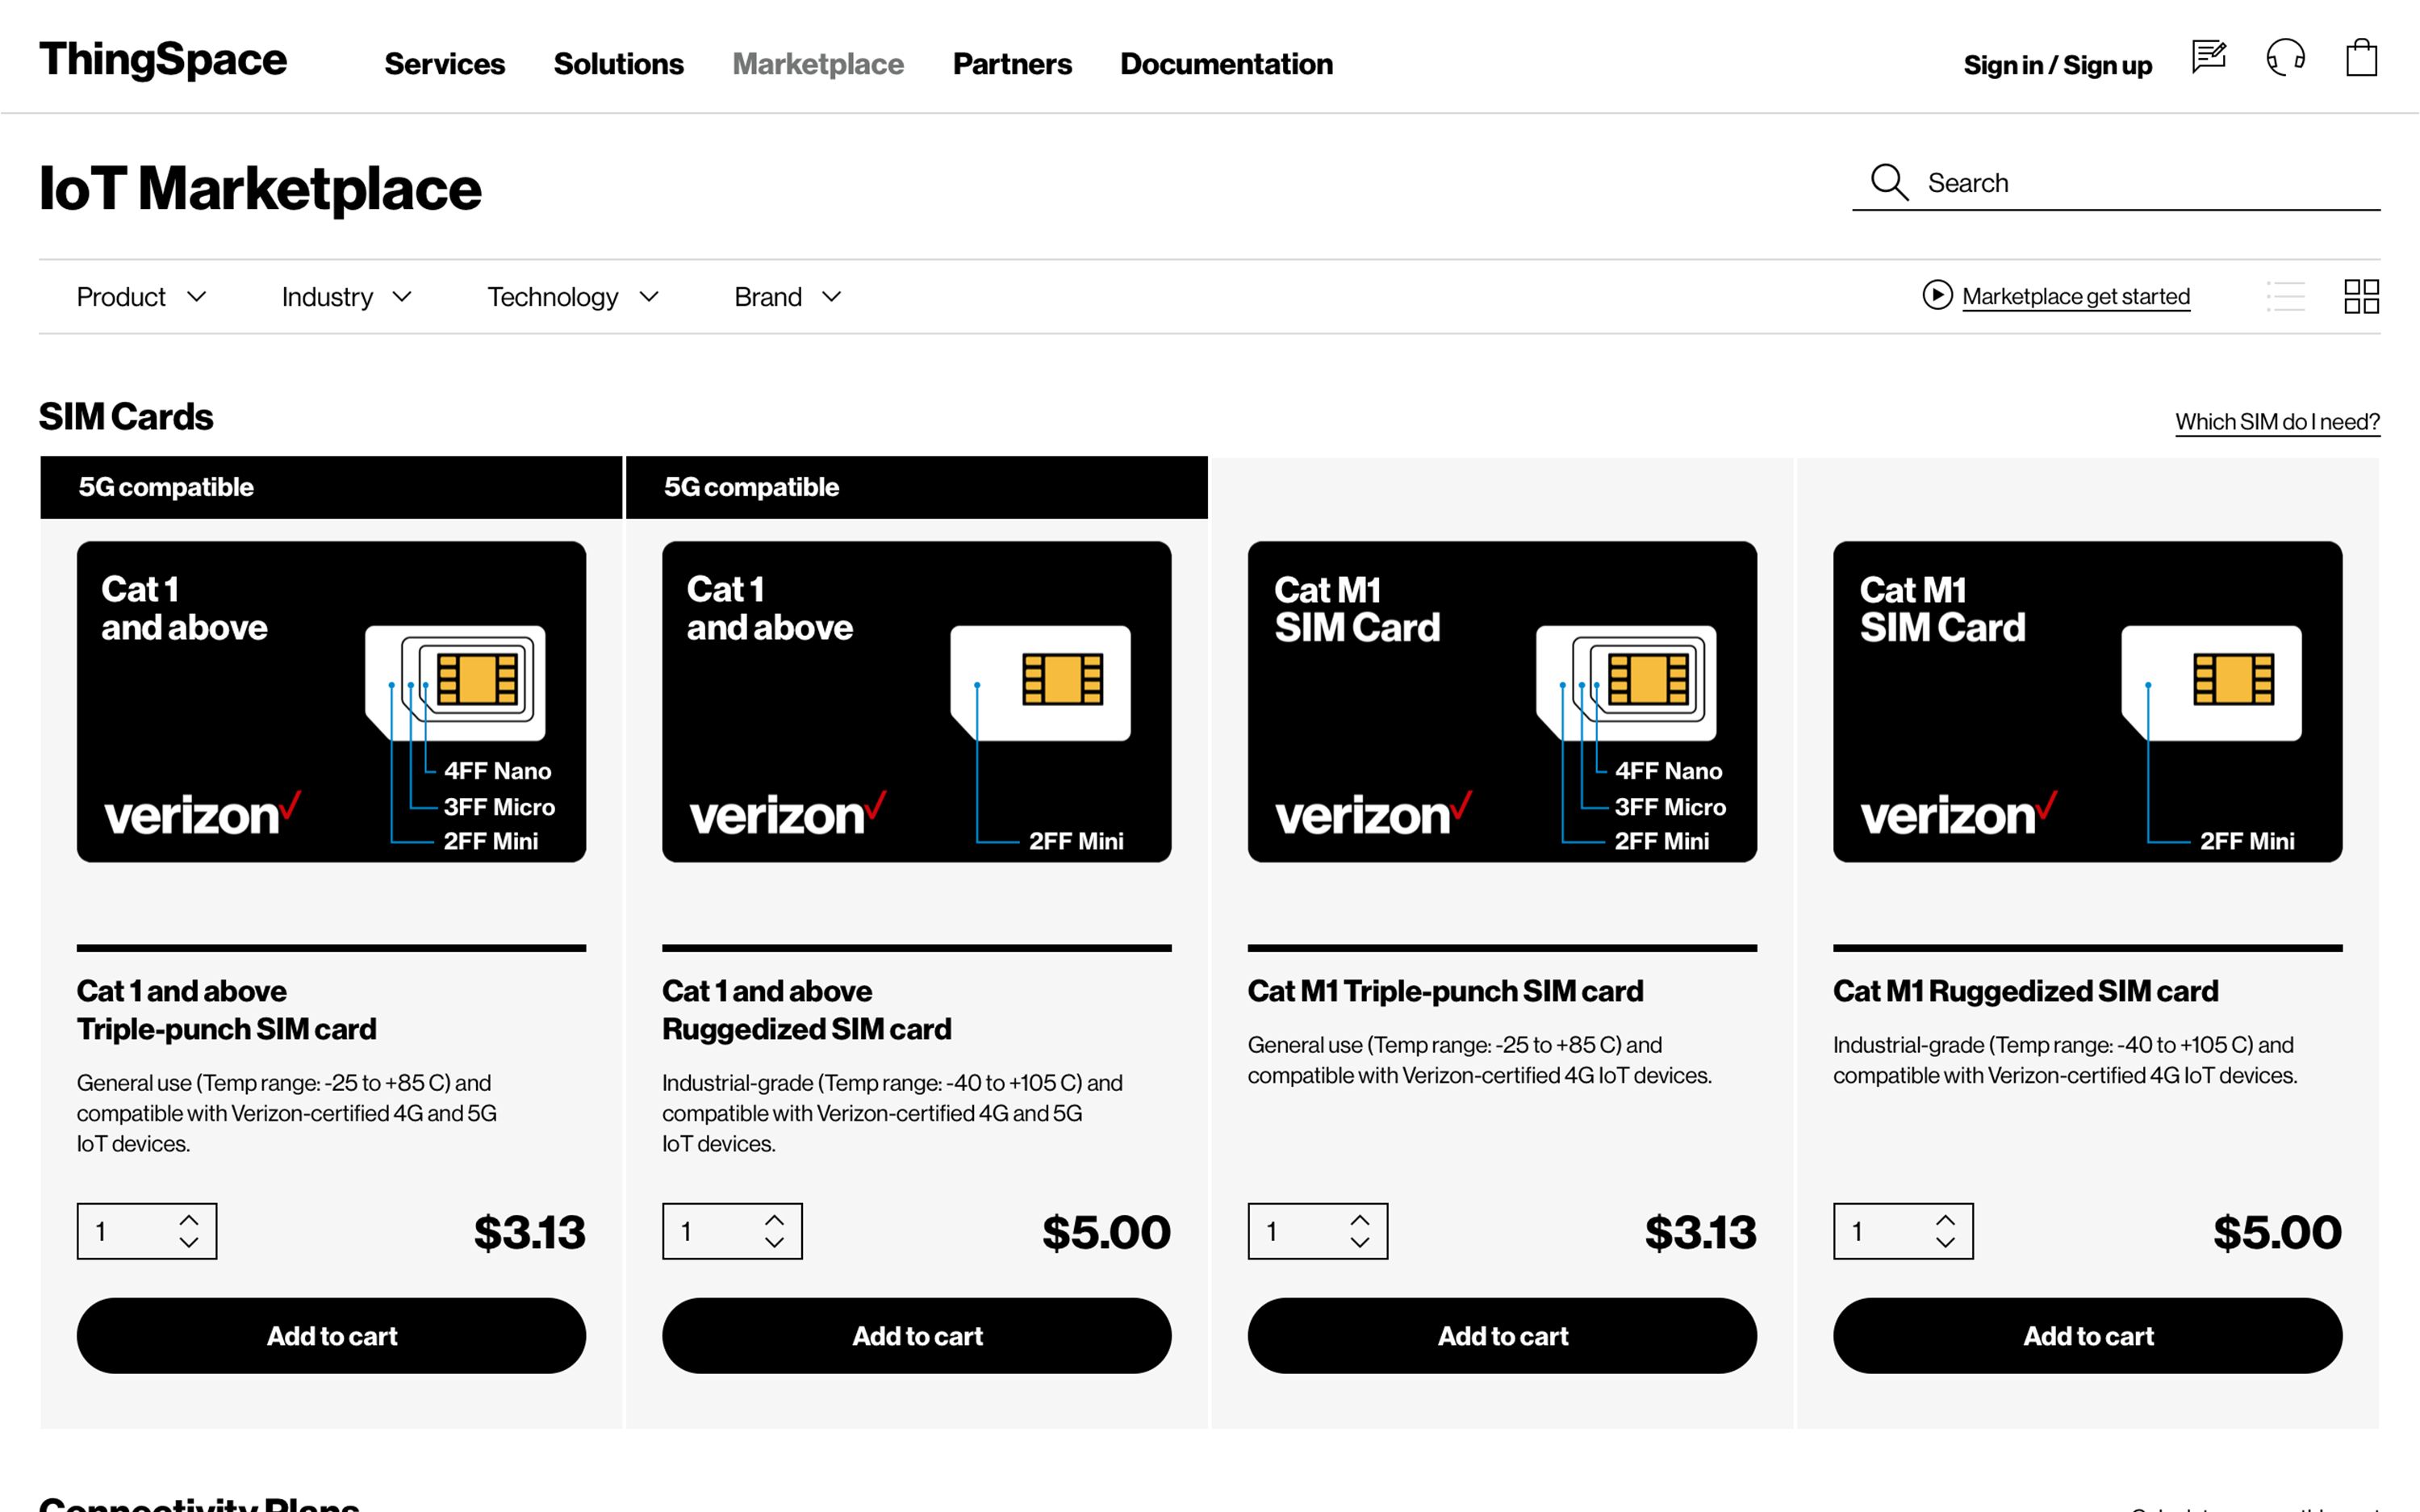Open the Technology filter dropdown
The width and height of the screenshot is (2420, 1512).
[x=573, y=297]
